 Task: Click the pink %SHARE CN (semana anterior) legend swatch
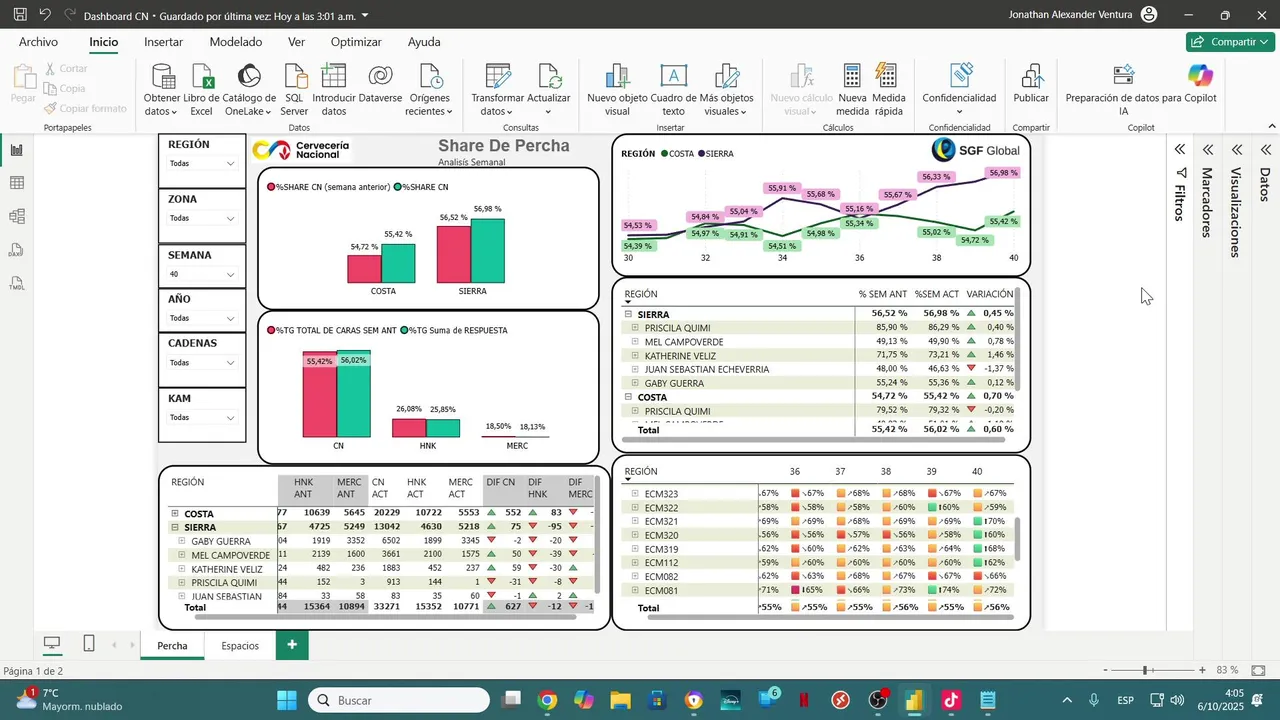[271, 187]
